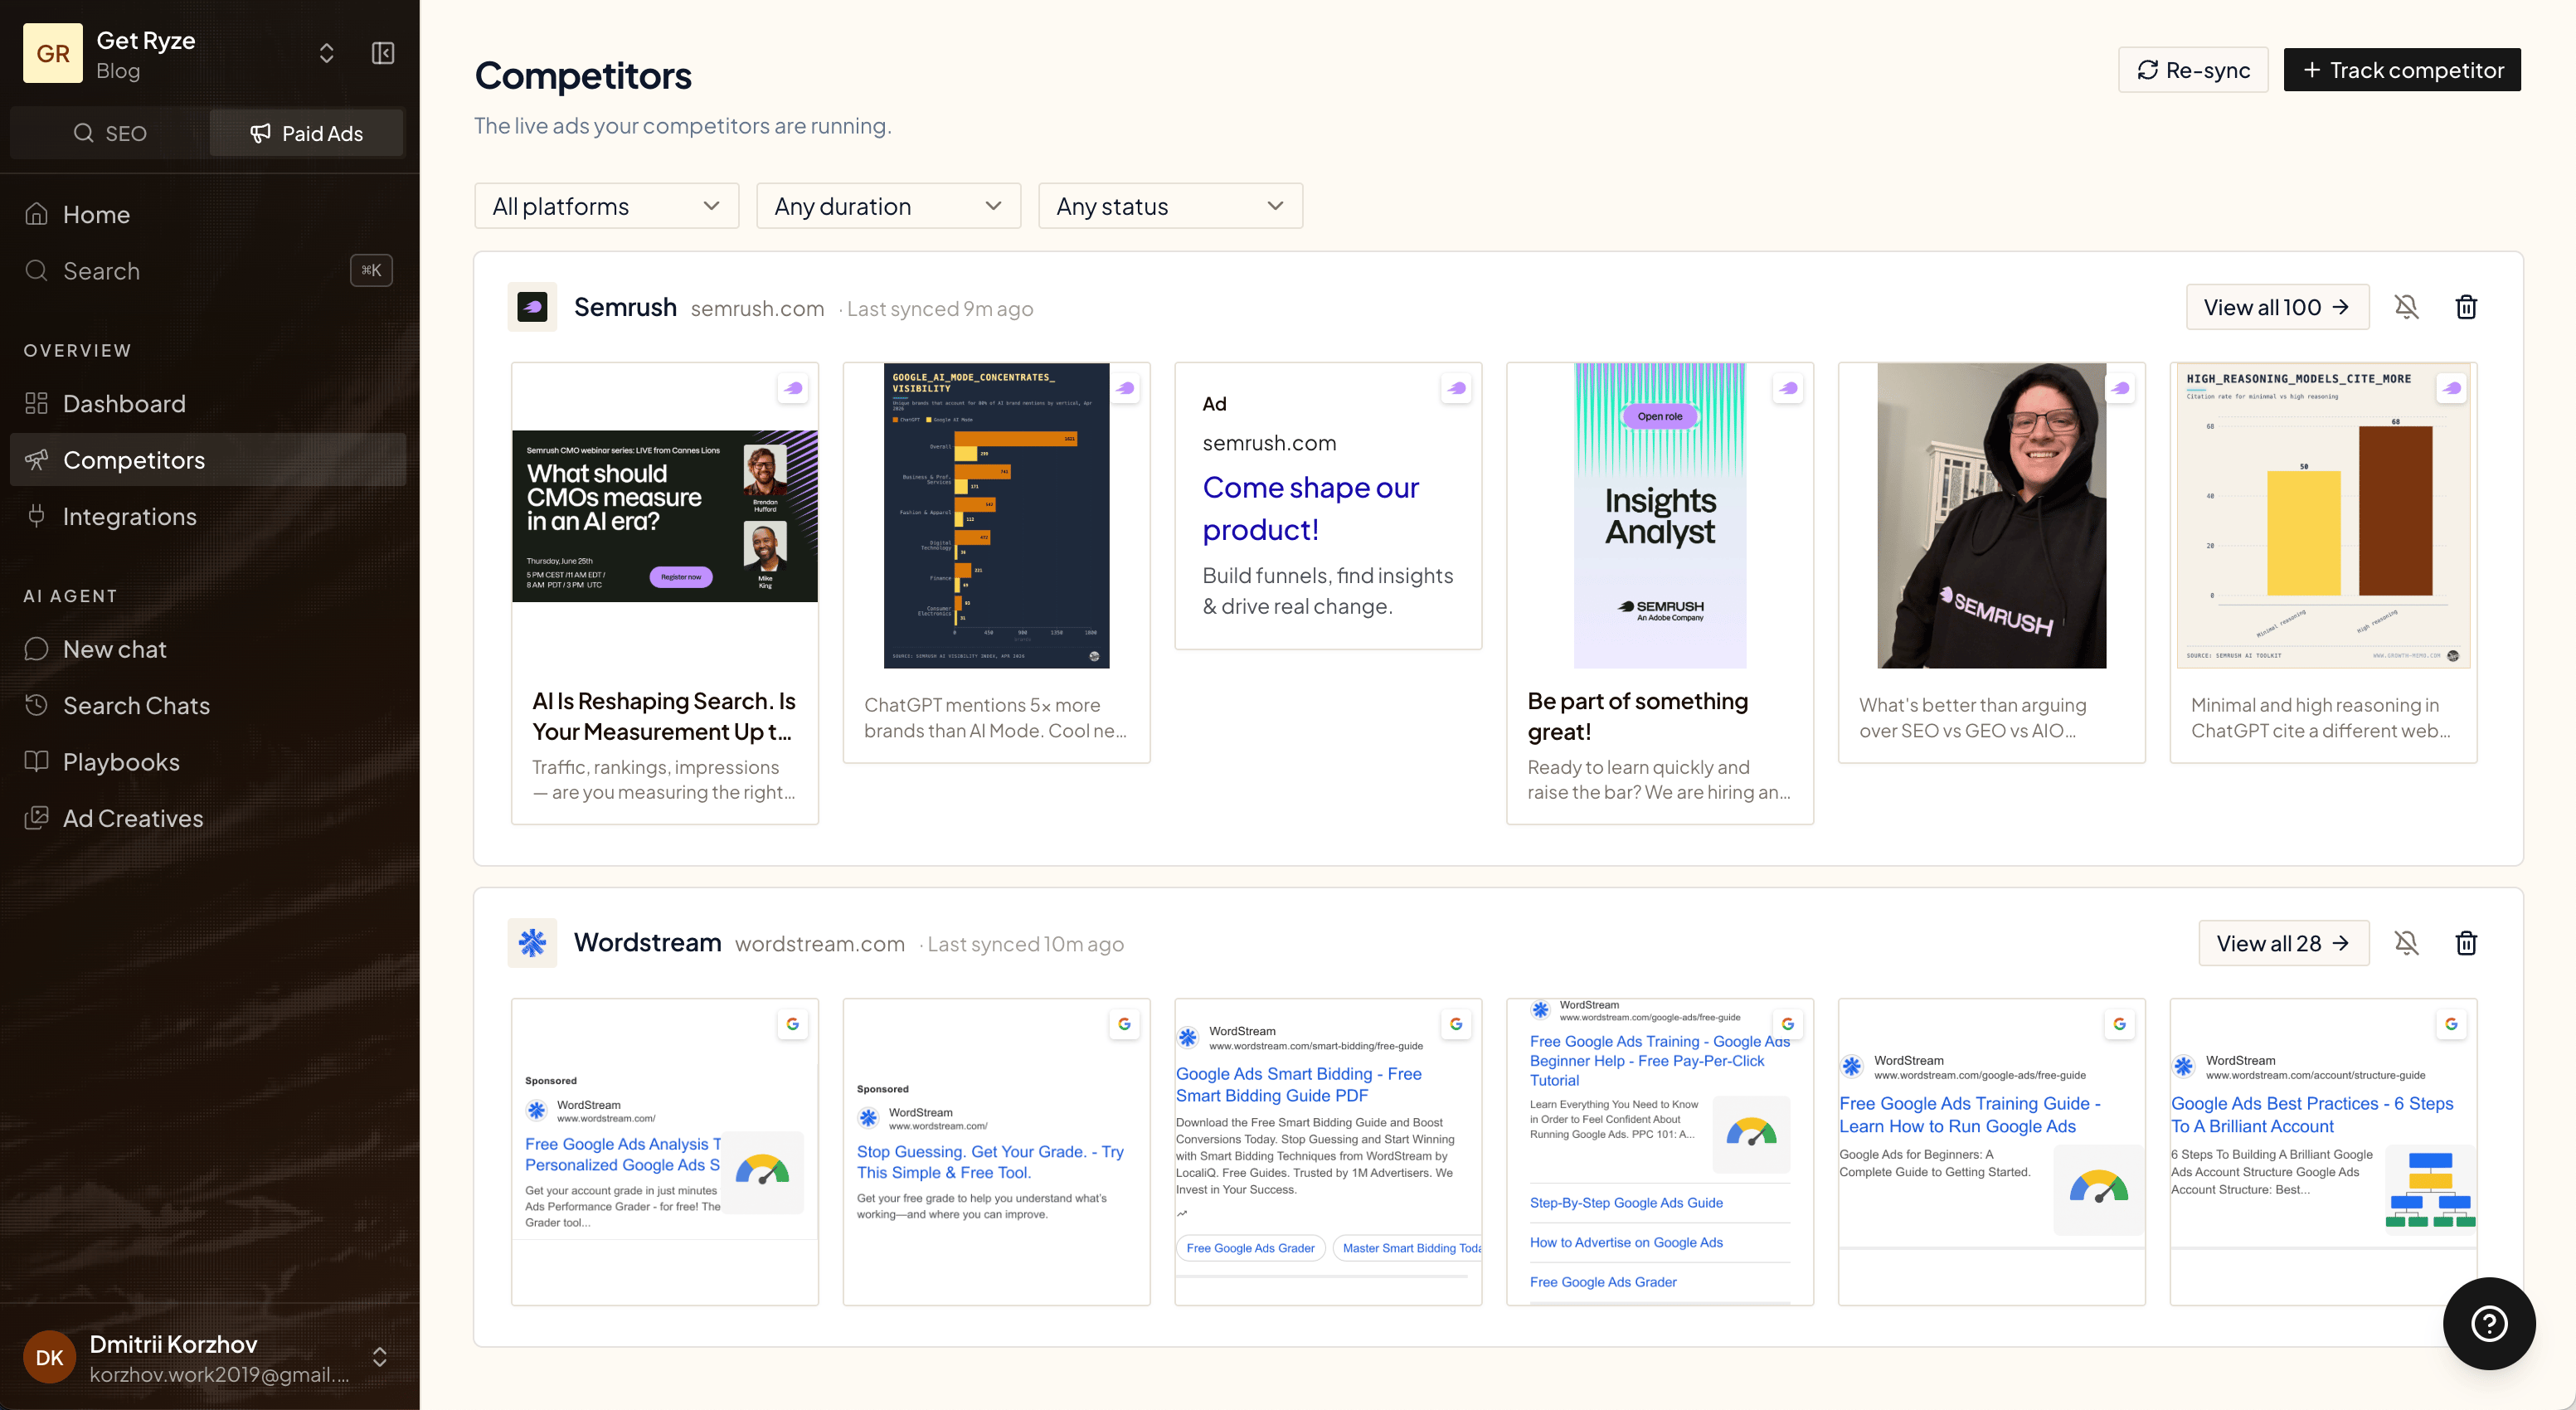Click View all 28 for Wordstream
Screen dimensions: 2576x1410
[x=2283, y=943]
